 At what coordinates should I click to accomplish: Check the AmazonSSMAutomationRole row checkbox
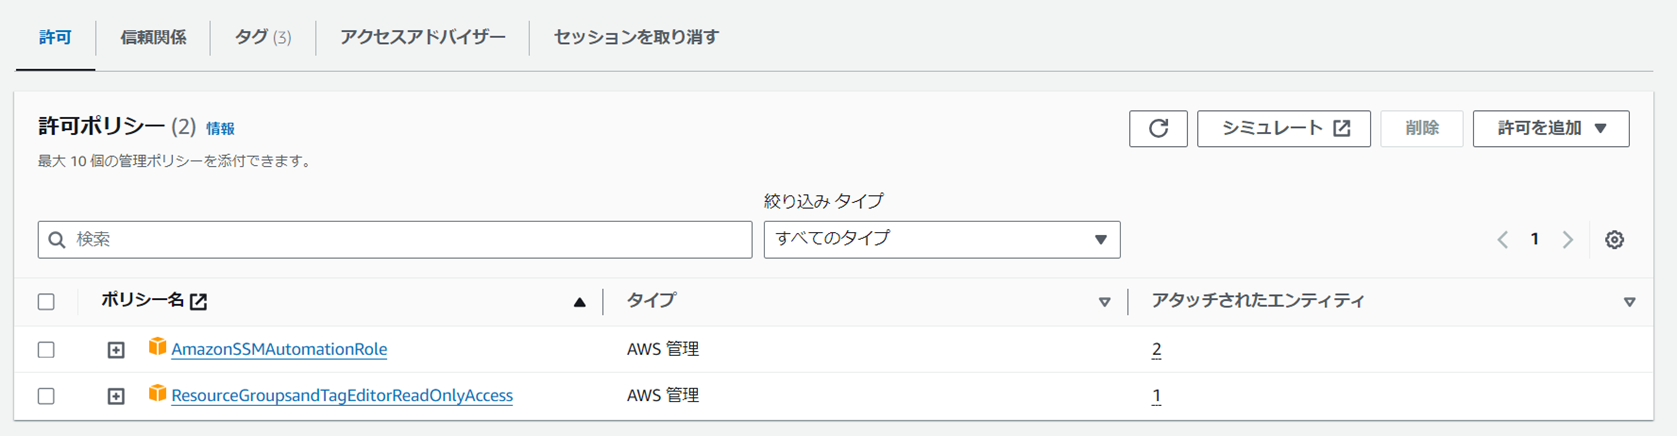pos(46,350)
